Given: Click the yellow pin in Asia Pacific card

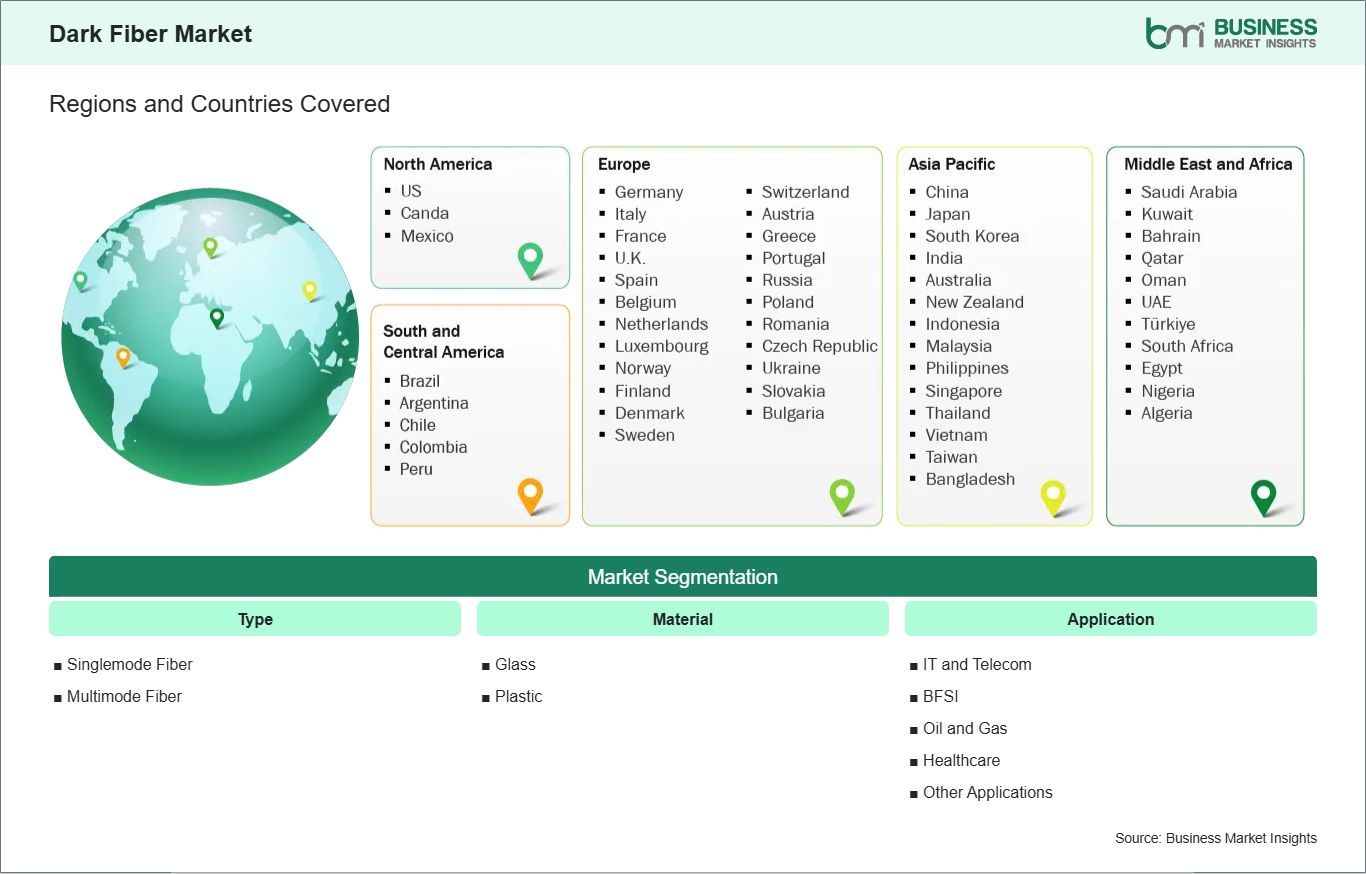Looking at the screenshot, I should point(1053,496).
